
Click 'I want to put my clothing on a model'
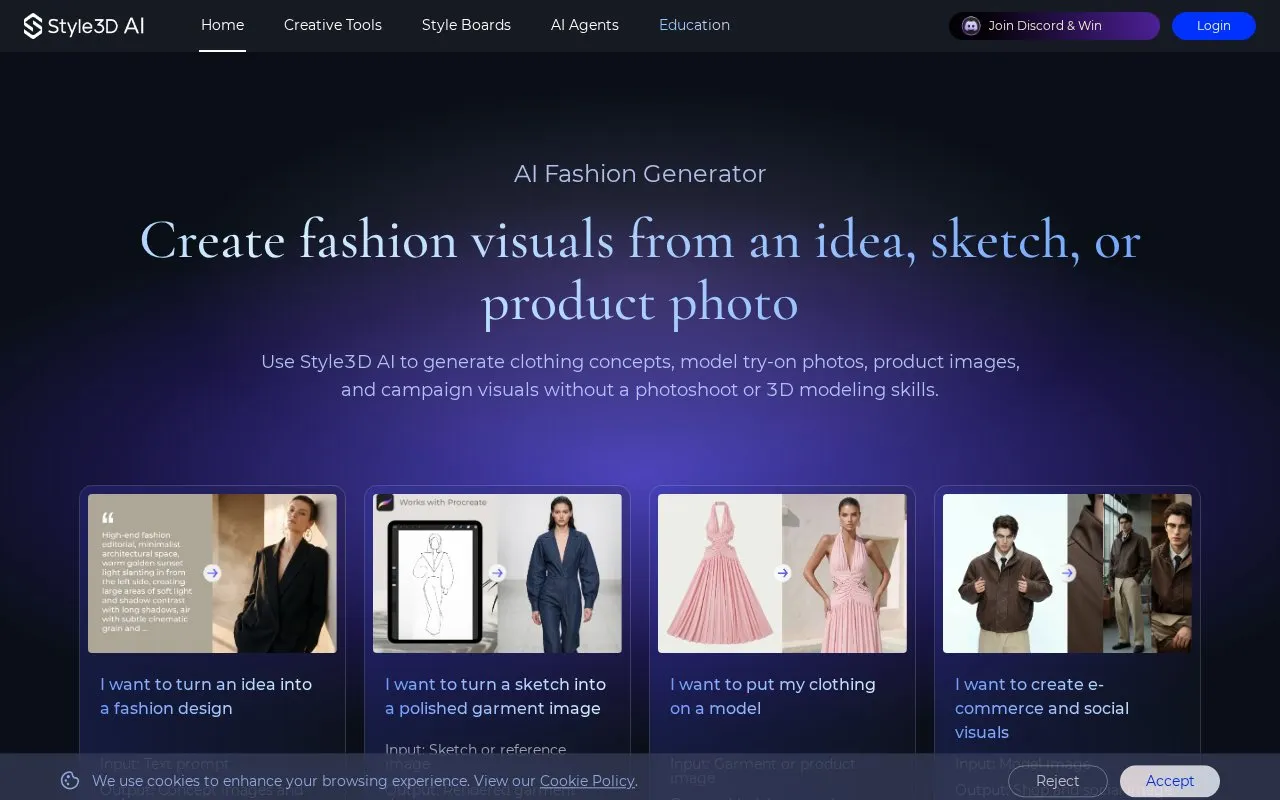point(773,697)
